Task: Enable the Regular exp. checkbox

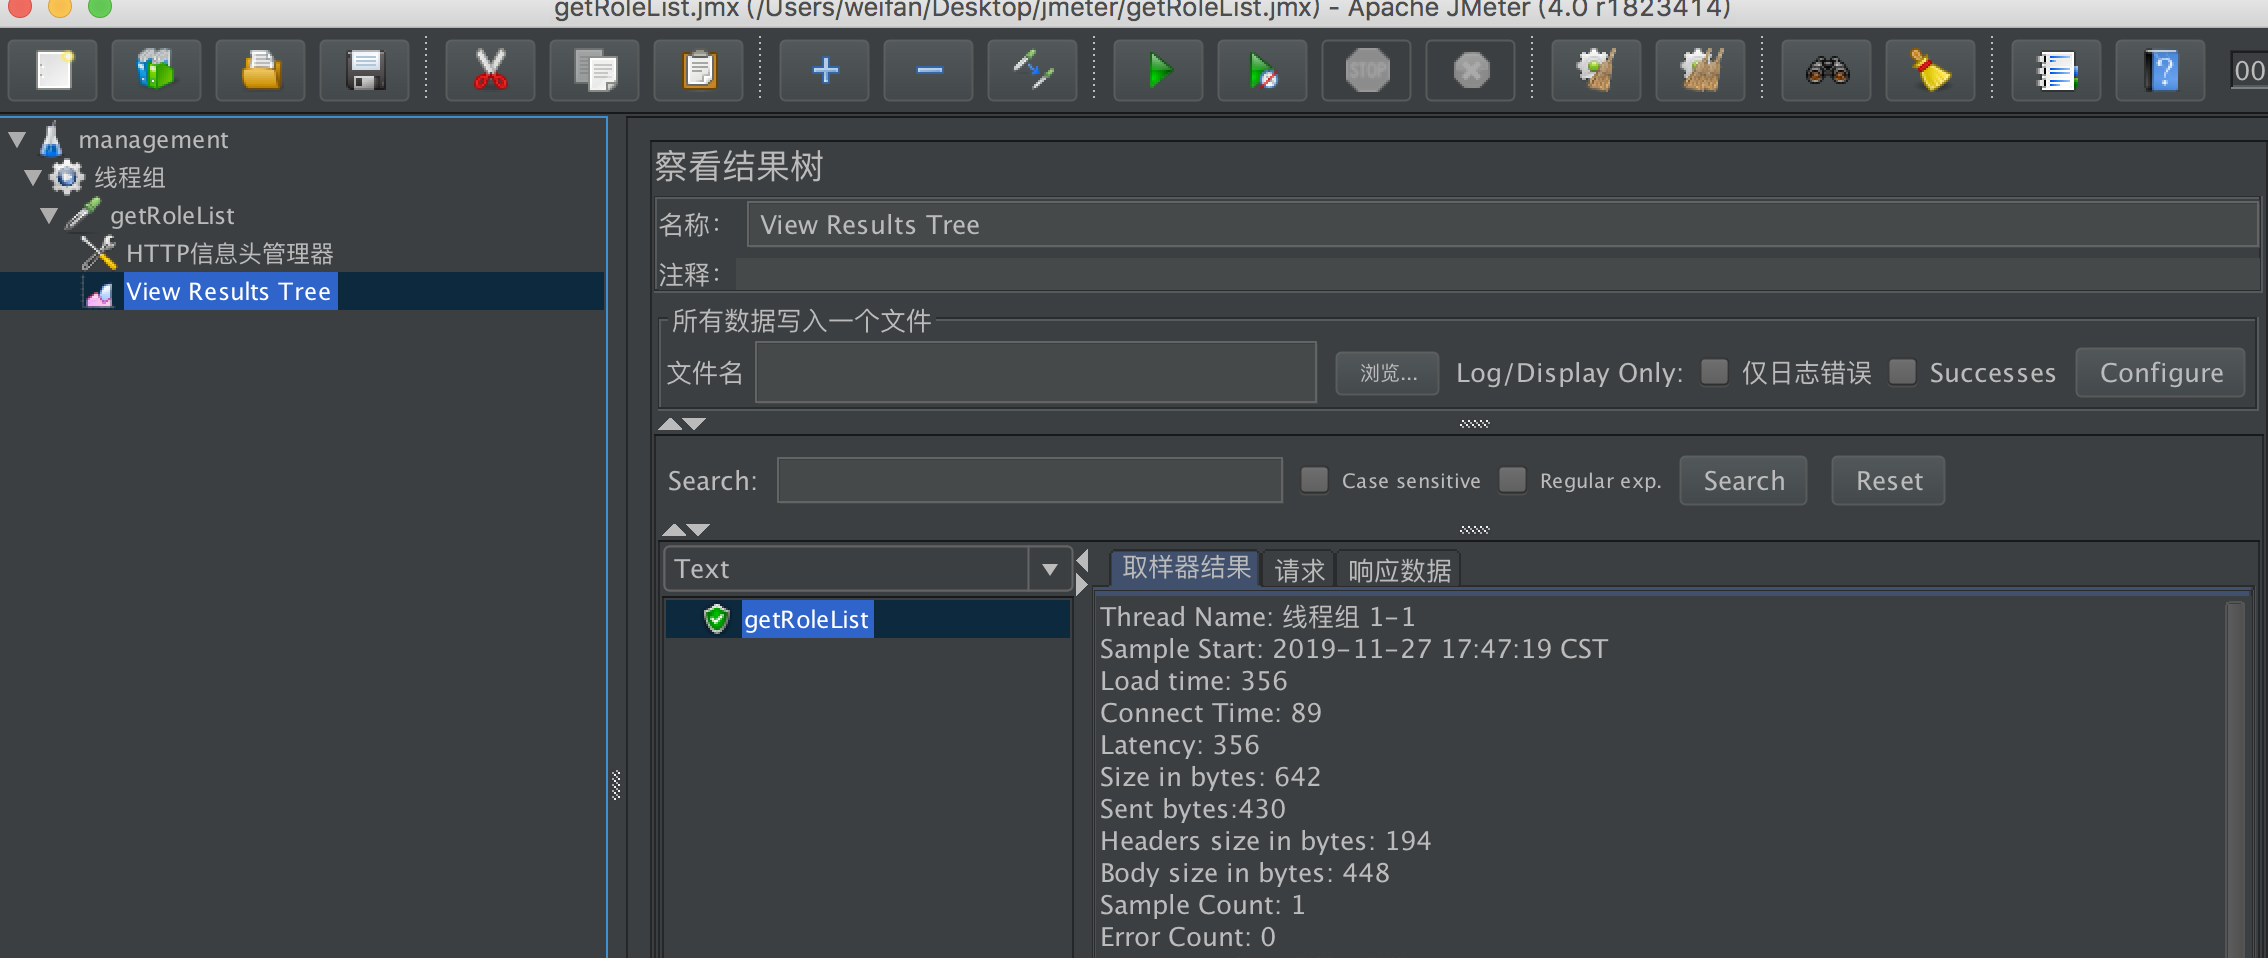Action: (1512, 480)
